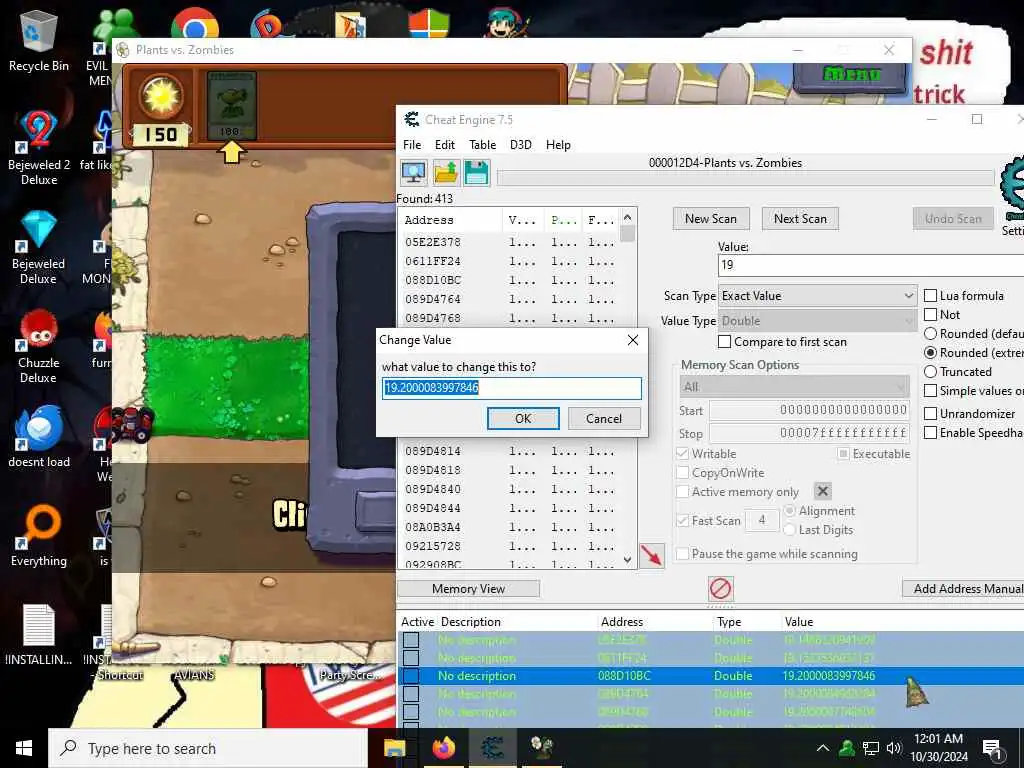Open the D3D menu

[x=520, y=144]
